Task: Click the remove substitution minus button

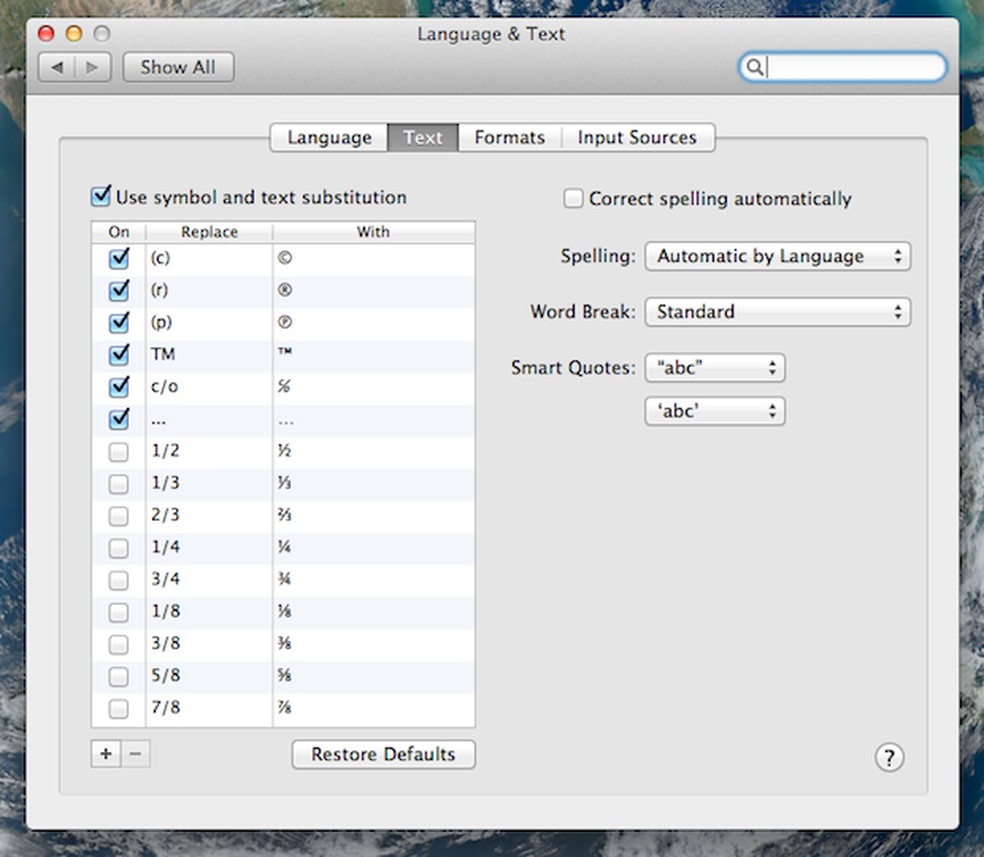Action: pyautogui.click(x=136, y=753)
